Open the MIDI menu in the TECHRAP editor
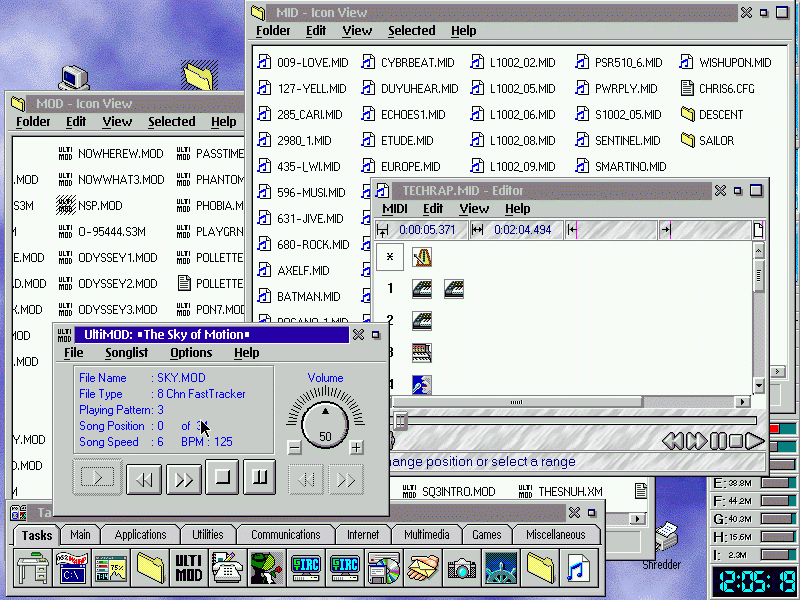 click(395, 209)
